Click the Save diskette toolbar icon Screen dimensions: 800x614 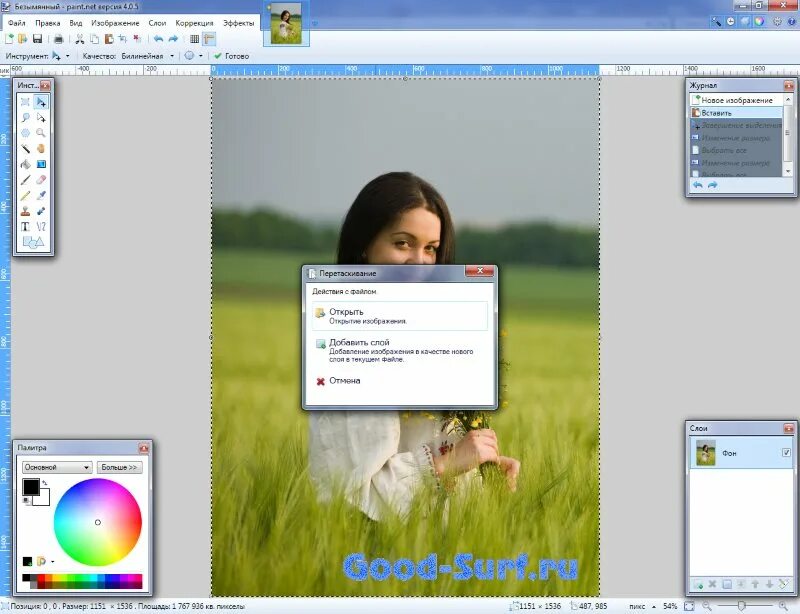click(37, 39)
